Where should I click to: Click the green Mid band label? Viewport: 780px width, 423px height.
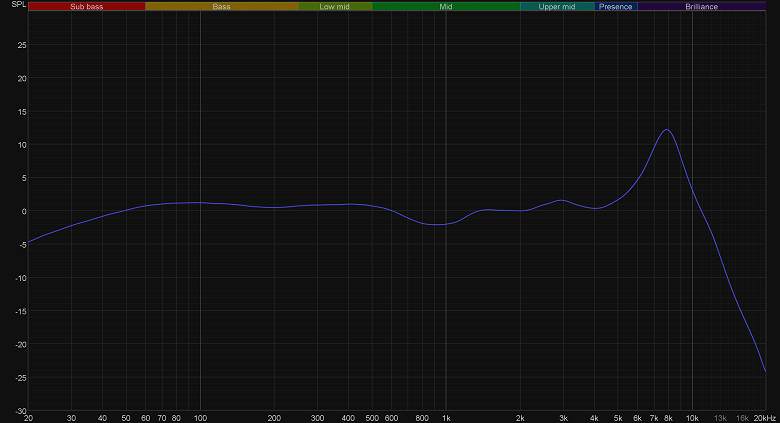pos(446,6)
